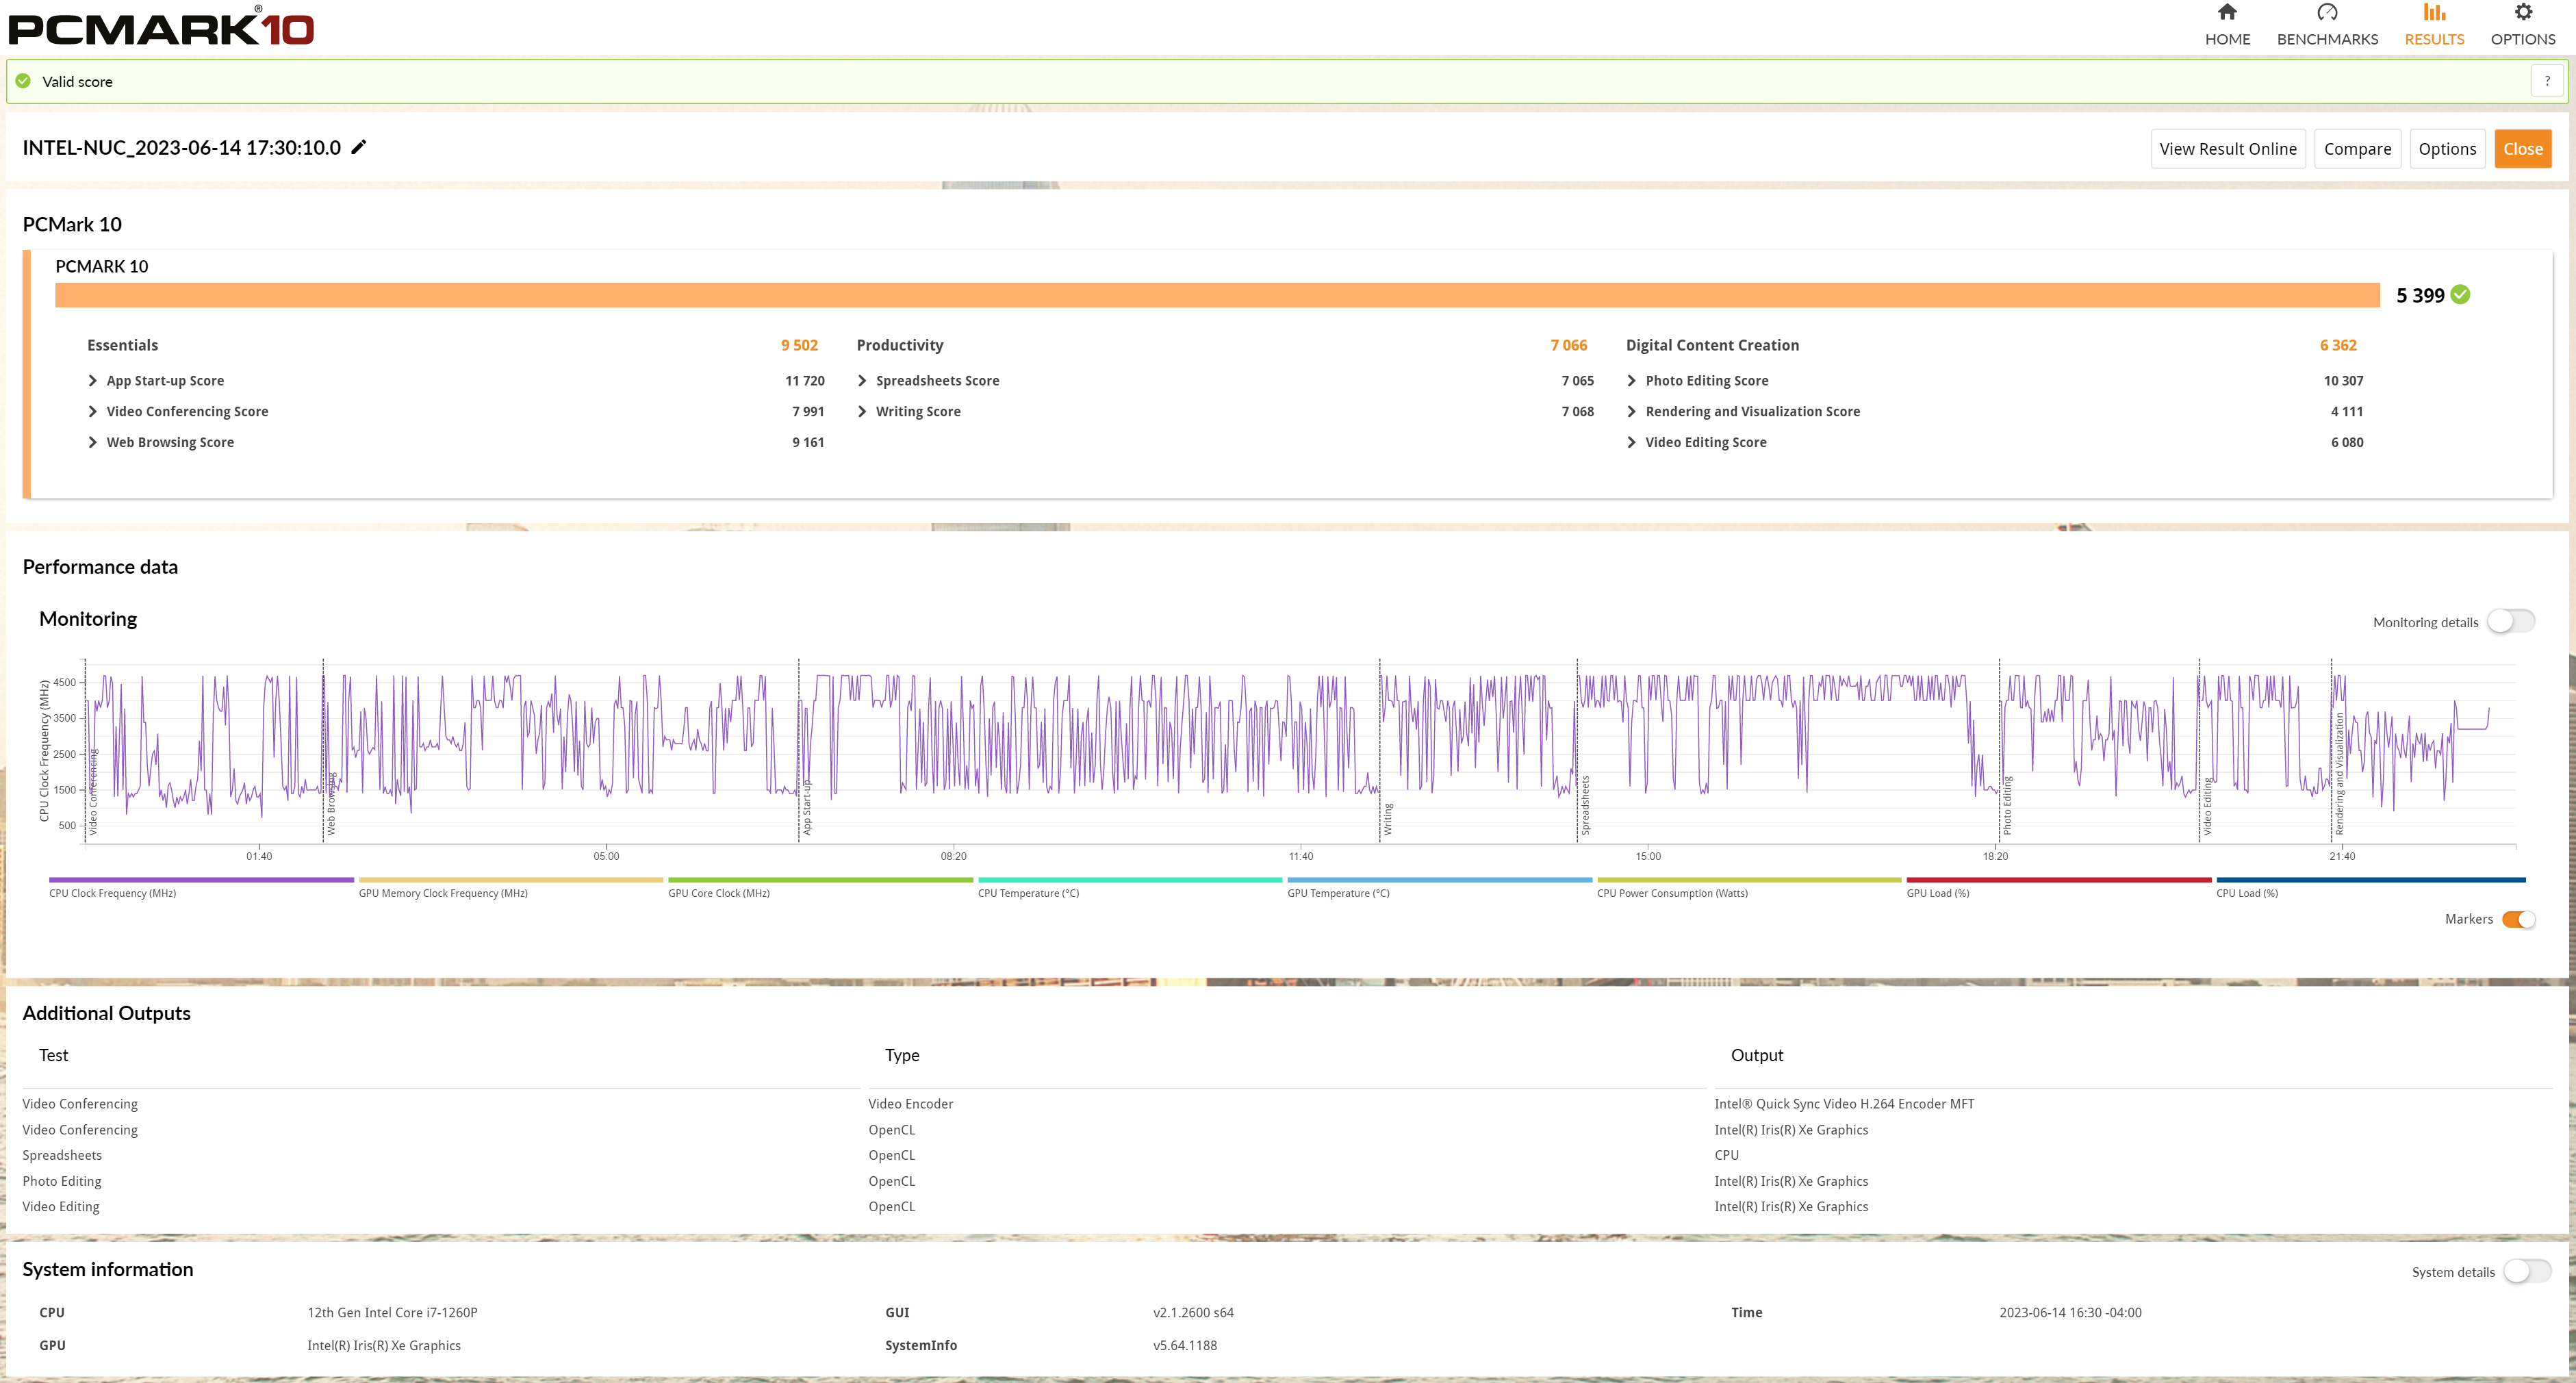Click the pencil icon to rename result

coord(359,148)
